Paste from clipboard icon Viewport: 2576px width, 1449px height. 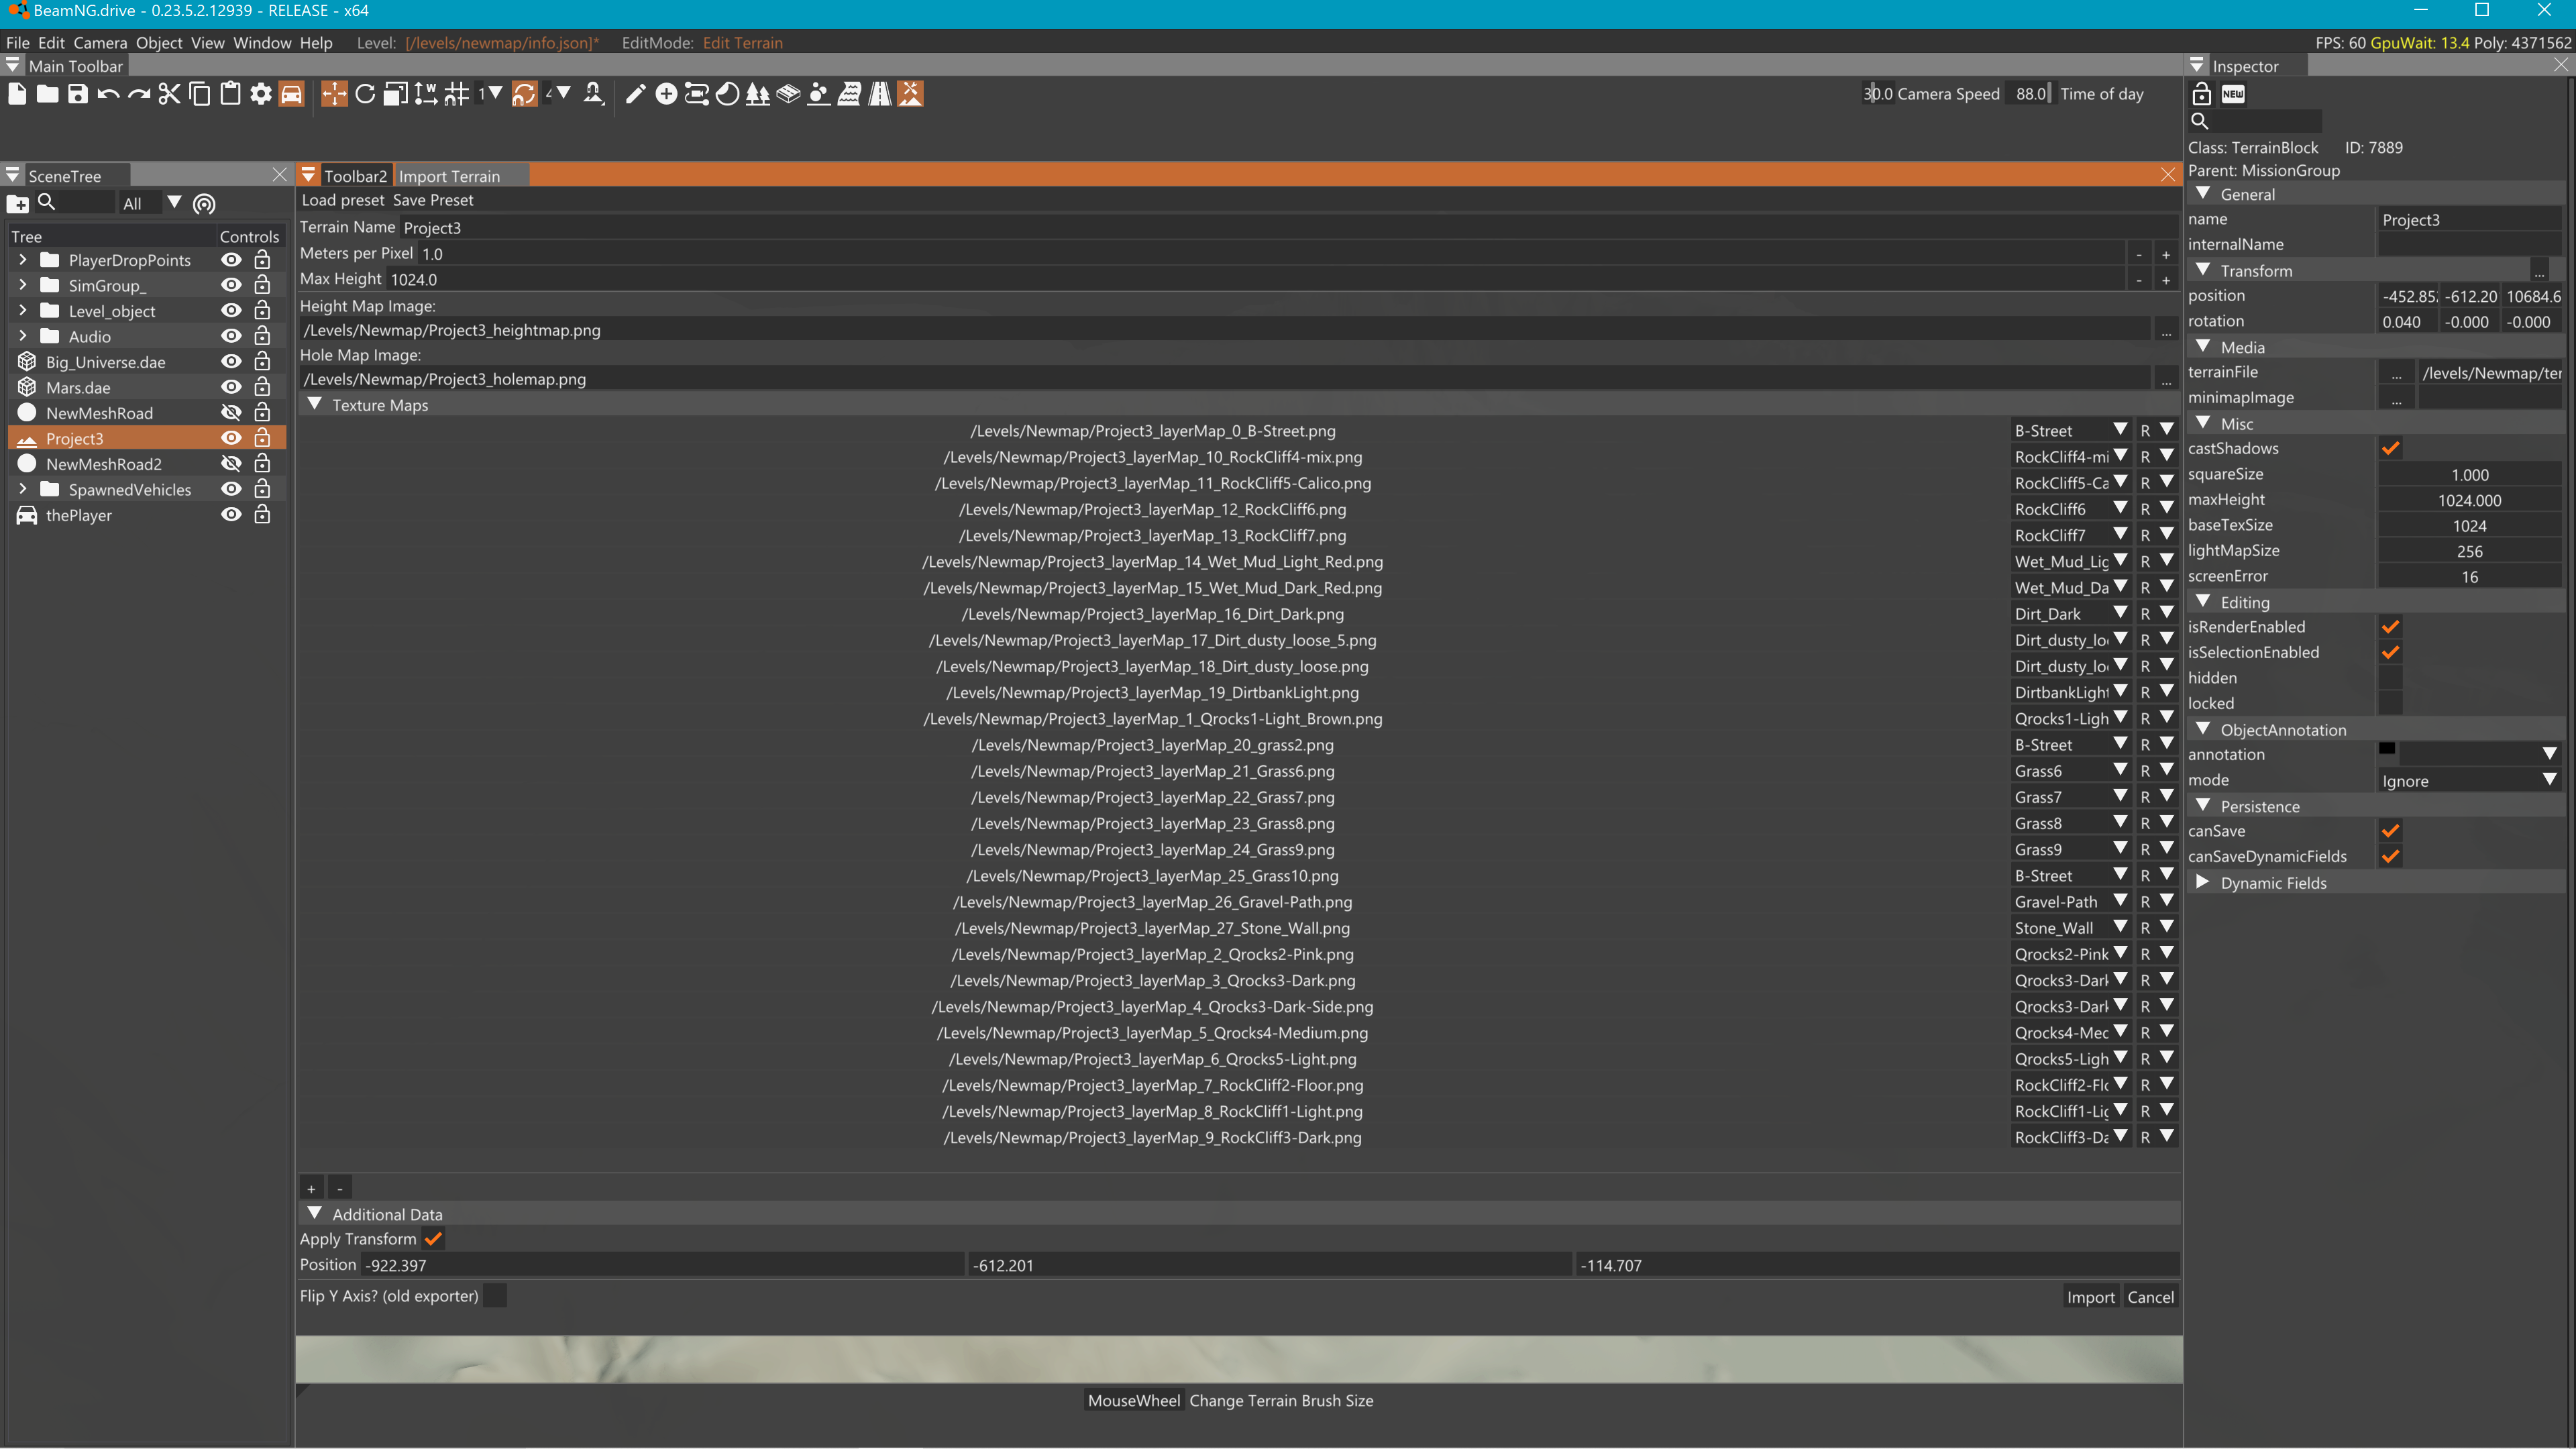pos(230,94)
